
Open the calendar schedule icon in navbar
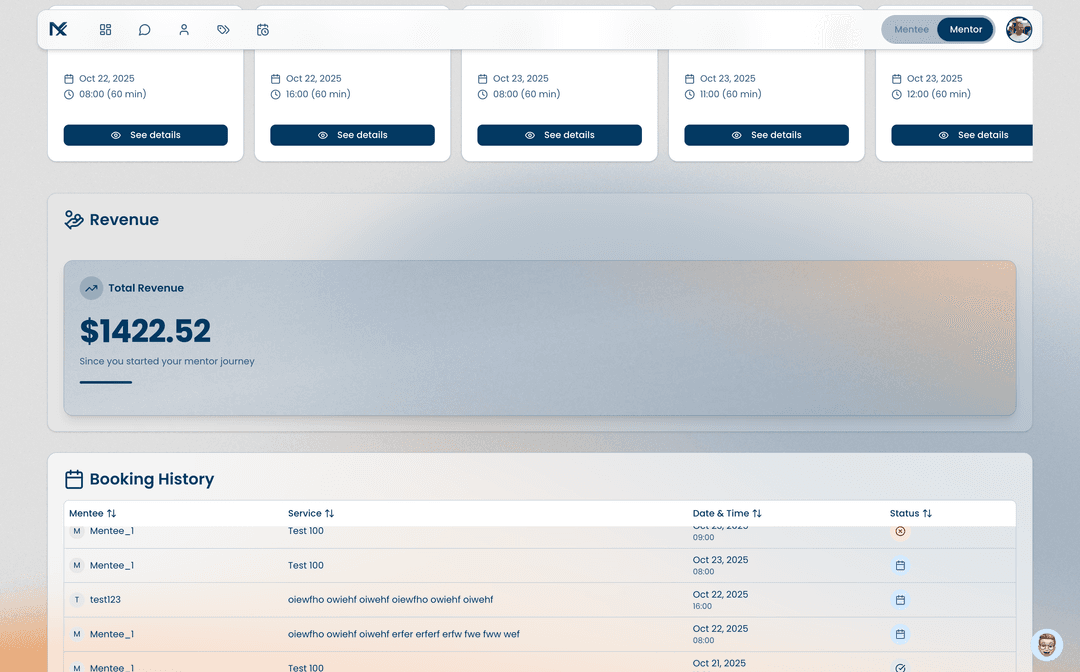[263, 30]
